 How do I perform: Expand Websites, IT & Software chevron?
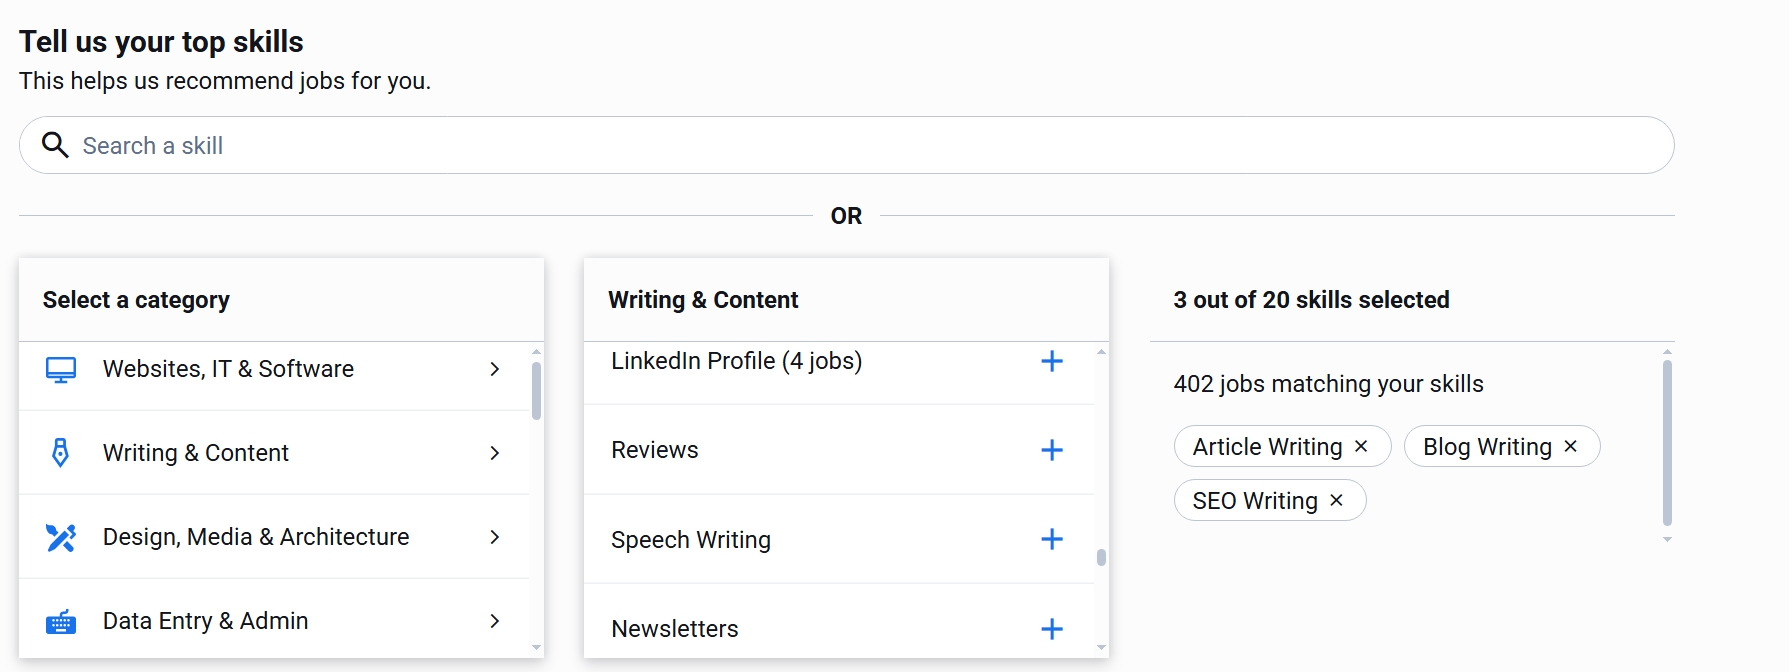[x=495, y=369]
